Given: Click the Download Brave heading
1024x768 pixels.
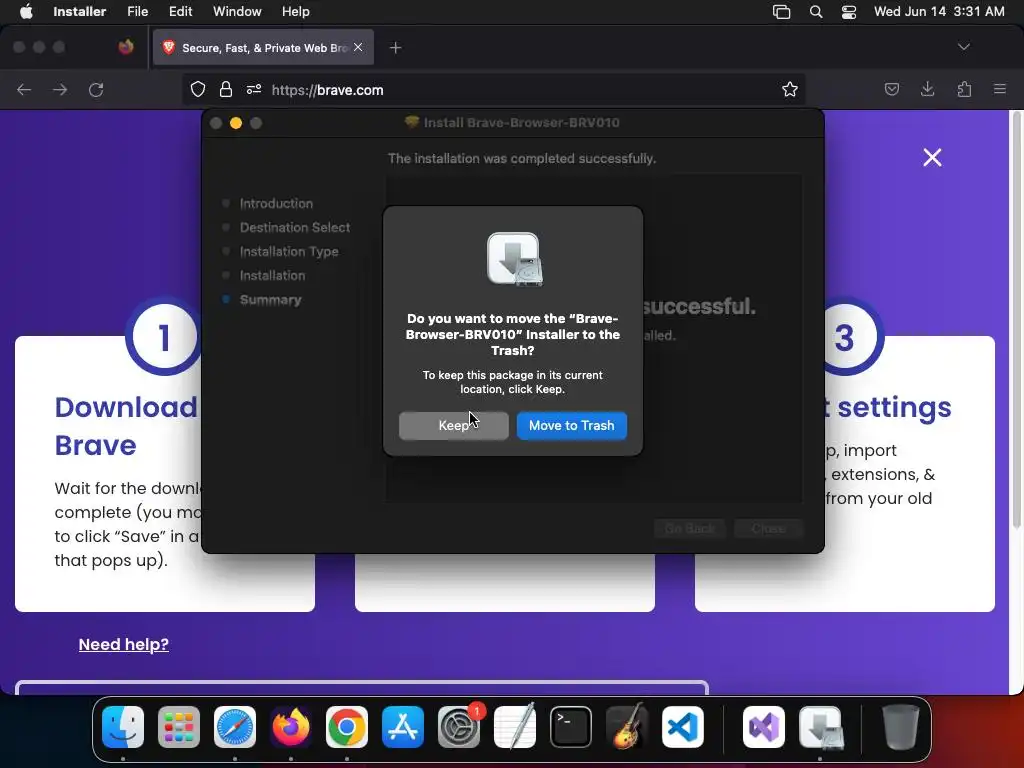Looking at the screenshot, I should [126, 426].
